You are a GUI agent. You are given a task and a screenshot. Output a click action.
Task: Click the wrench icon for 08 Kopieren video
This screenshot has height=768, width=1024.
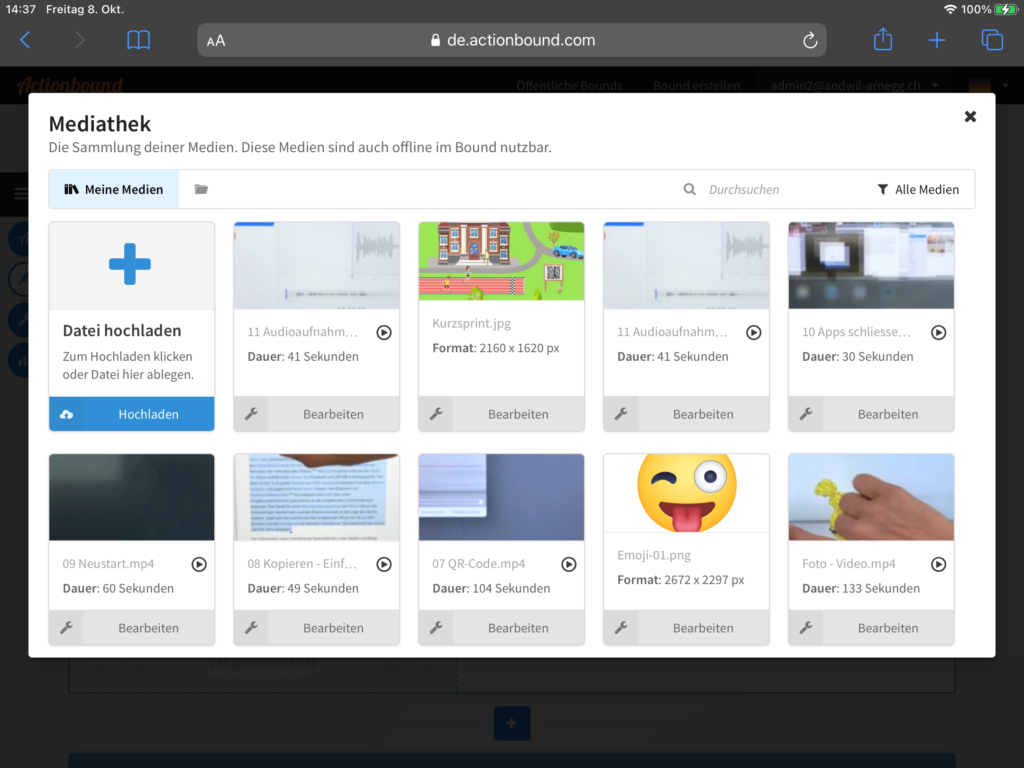click(x=251, y=628)
